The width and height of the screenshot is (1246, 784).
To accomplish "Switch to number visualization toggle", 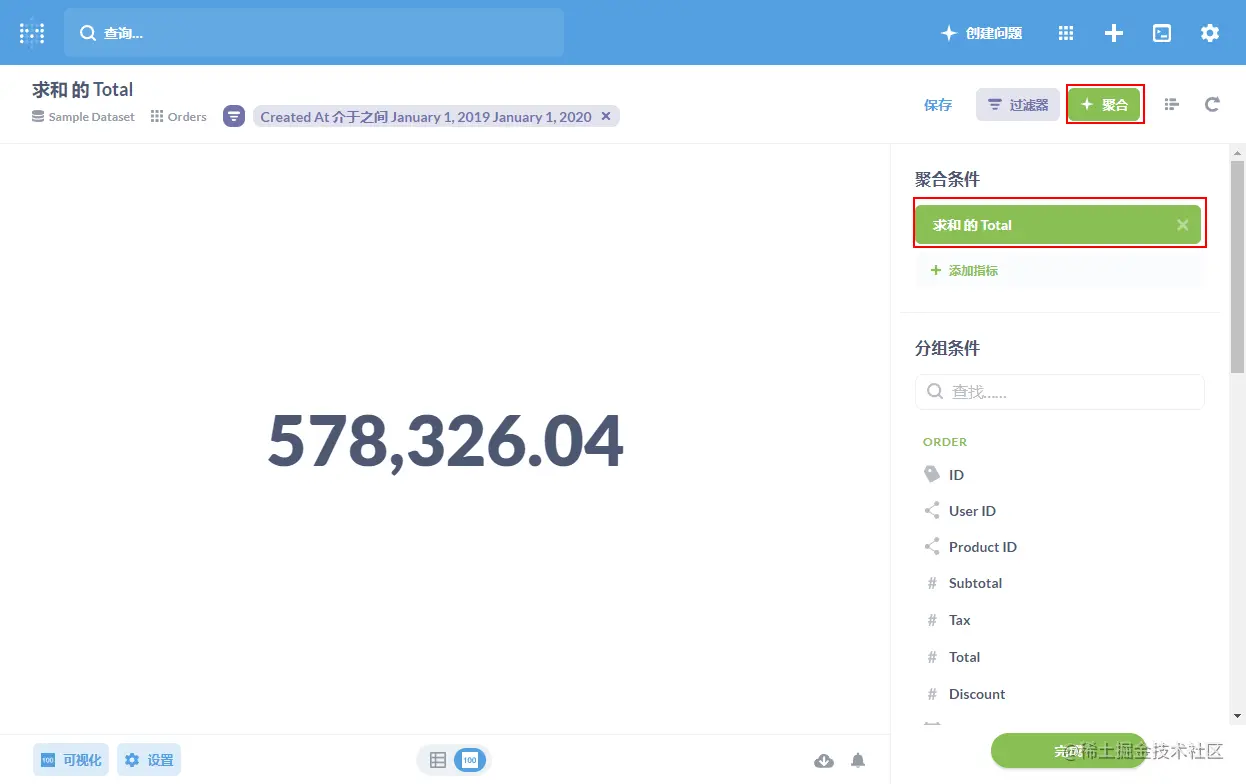I will [469, 760].
